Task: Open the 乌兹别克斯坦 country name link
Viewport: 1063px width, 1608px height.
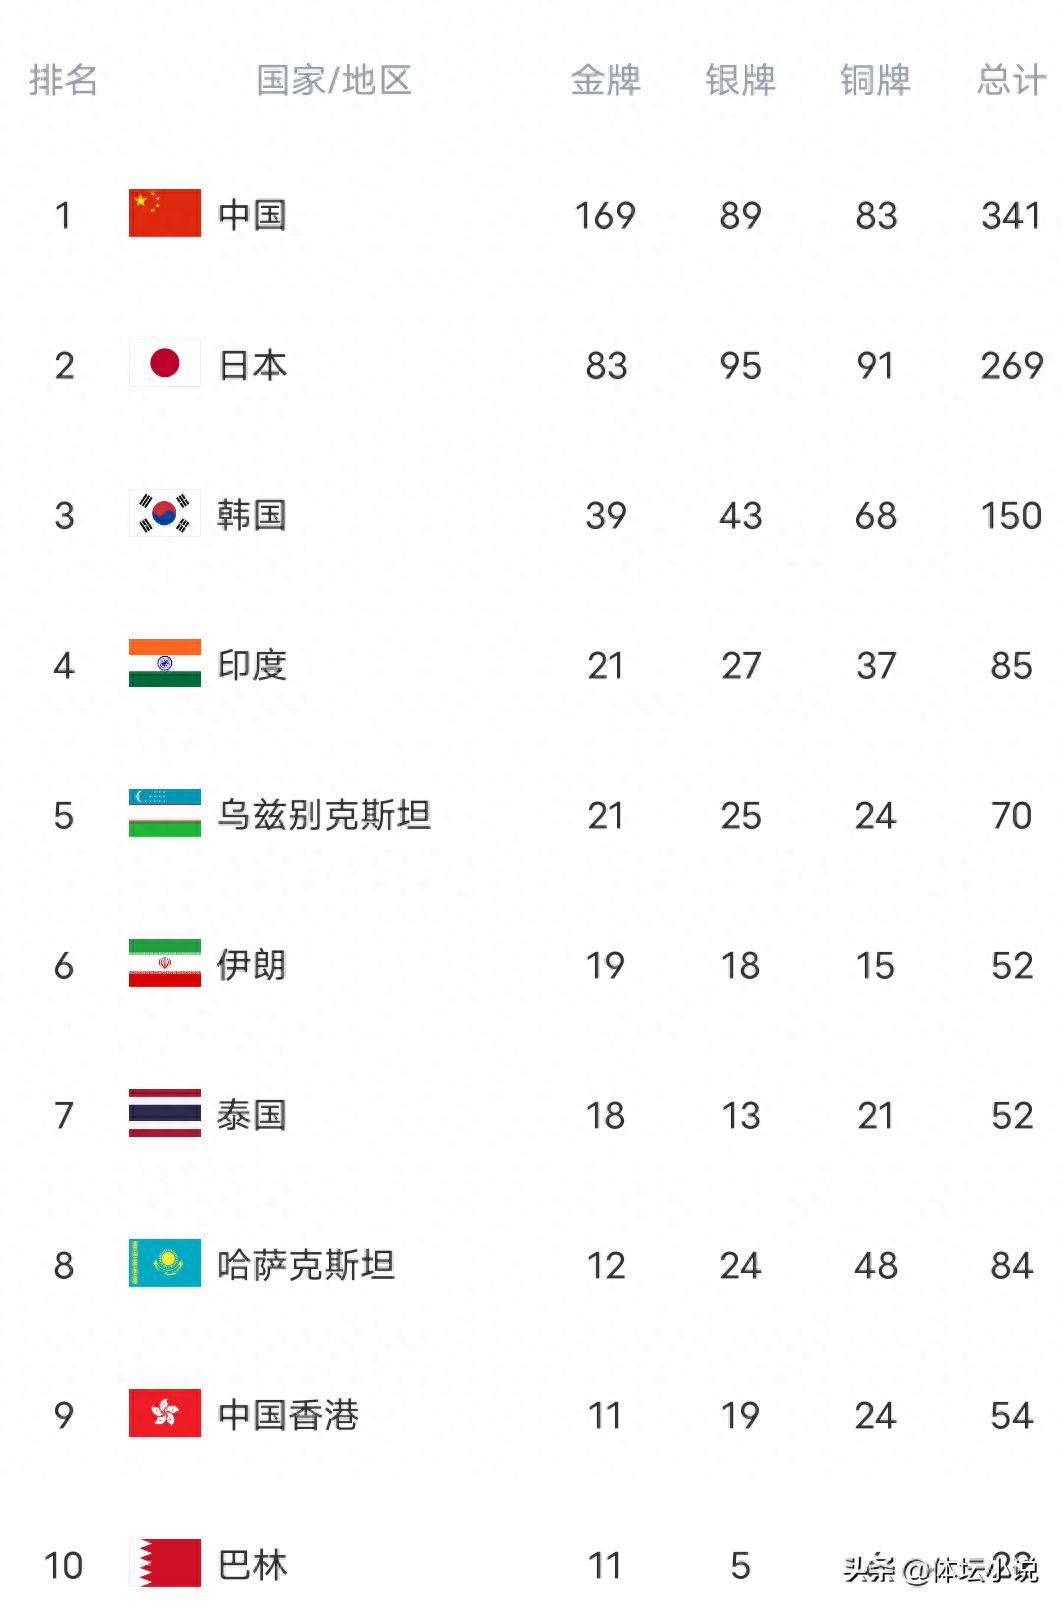Action: [x=325, y=815]
